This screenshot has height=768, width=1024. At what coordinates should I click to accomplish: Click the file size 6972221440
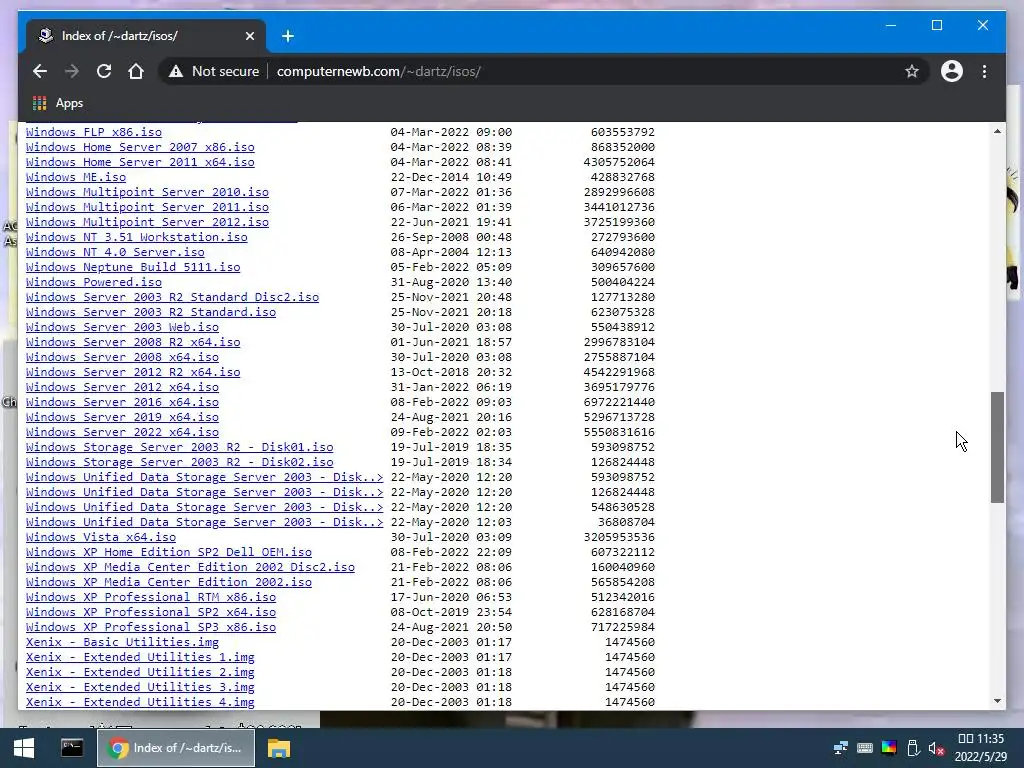pos(619,402)
